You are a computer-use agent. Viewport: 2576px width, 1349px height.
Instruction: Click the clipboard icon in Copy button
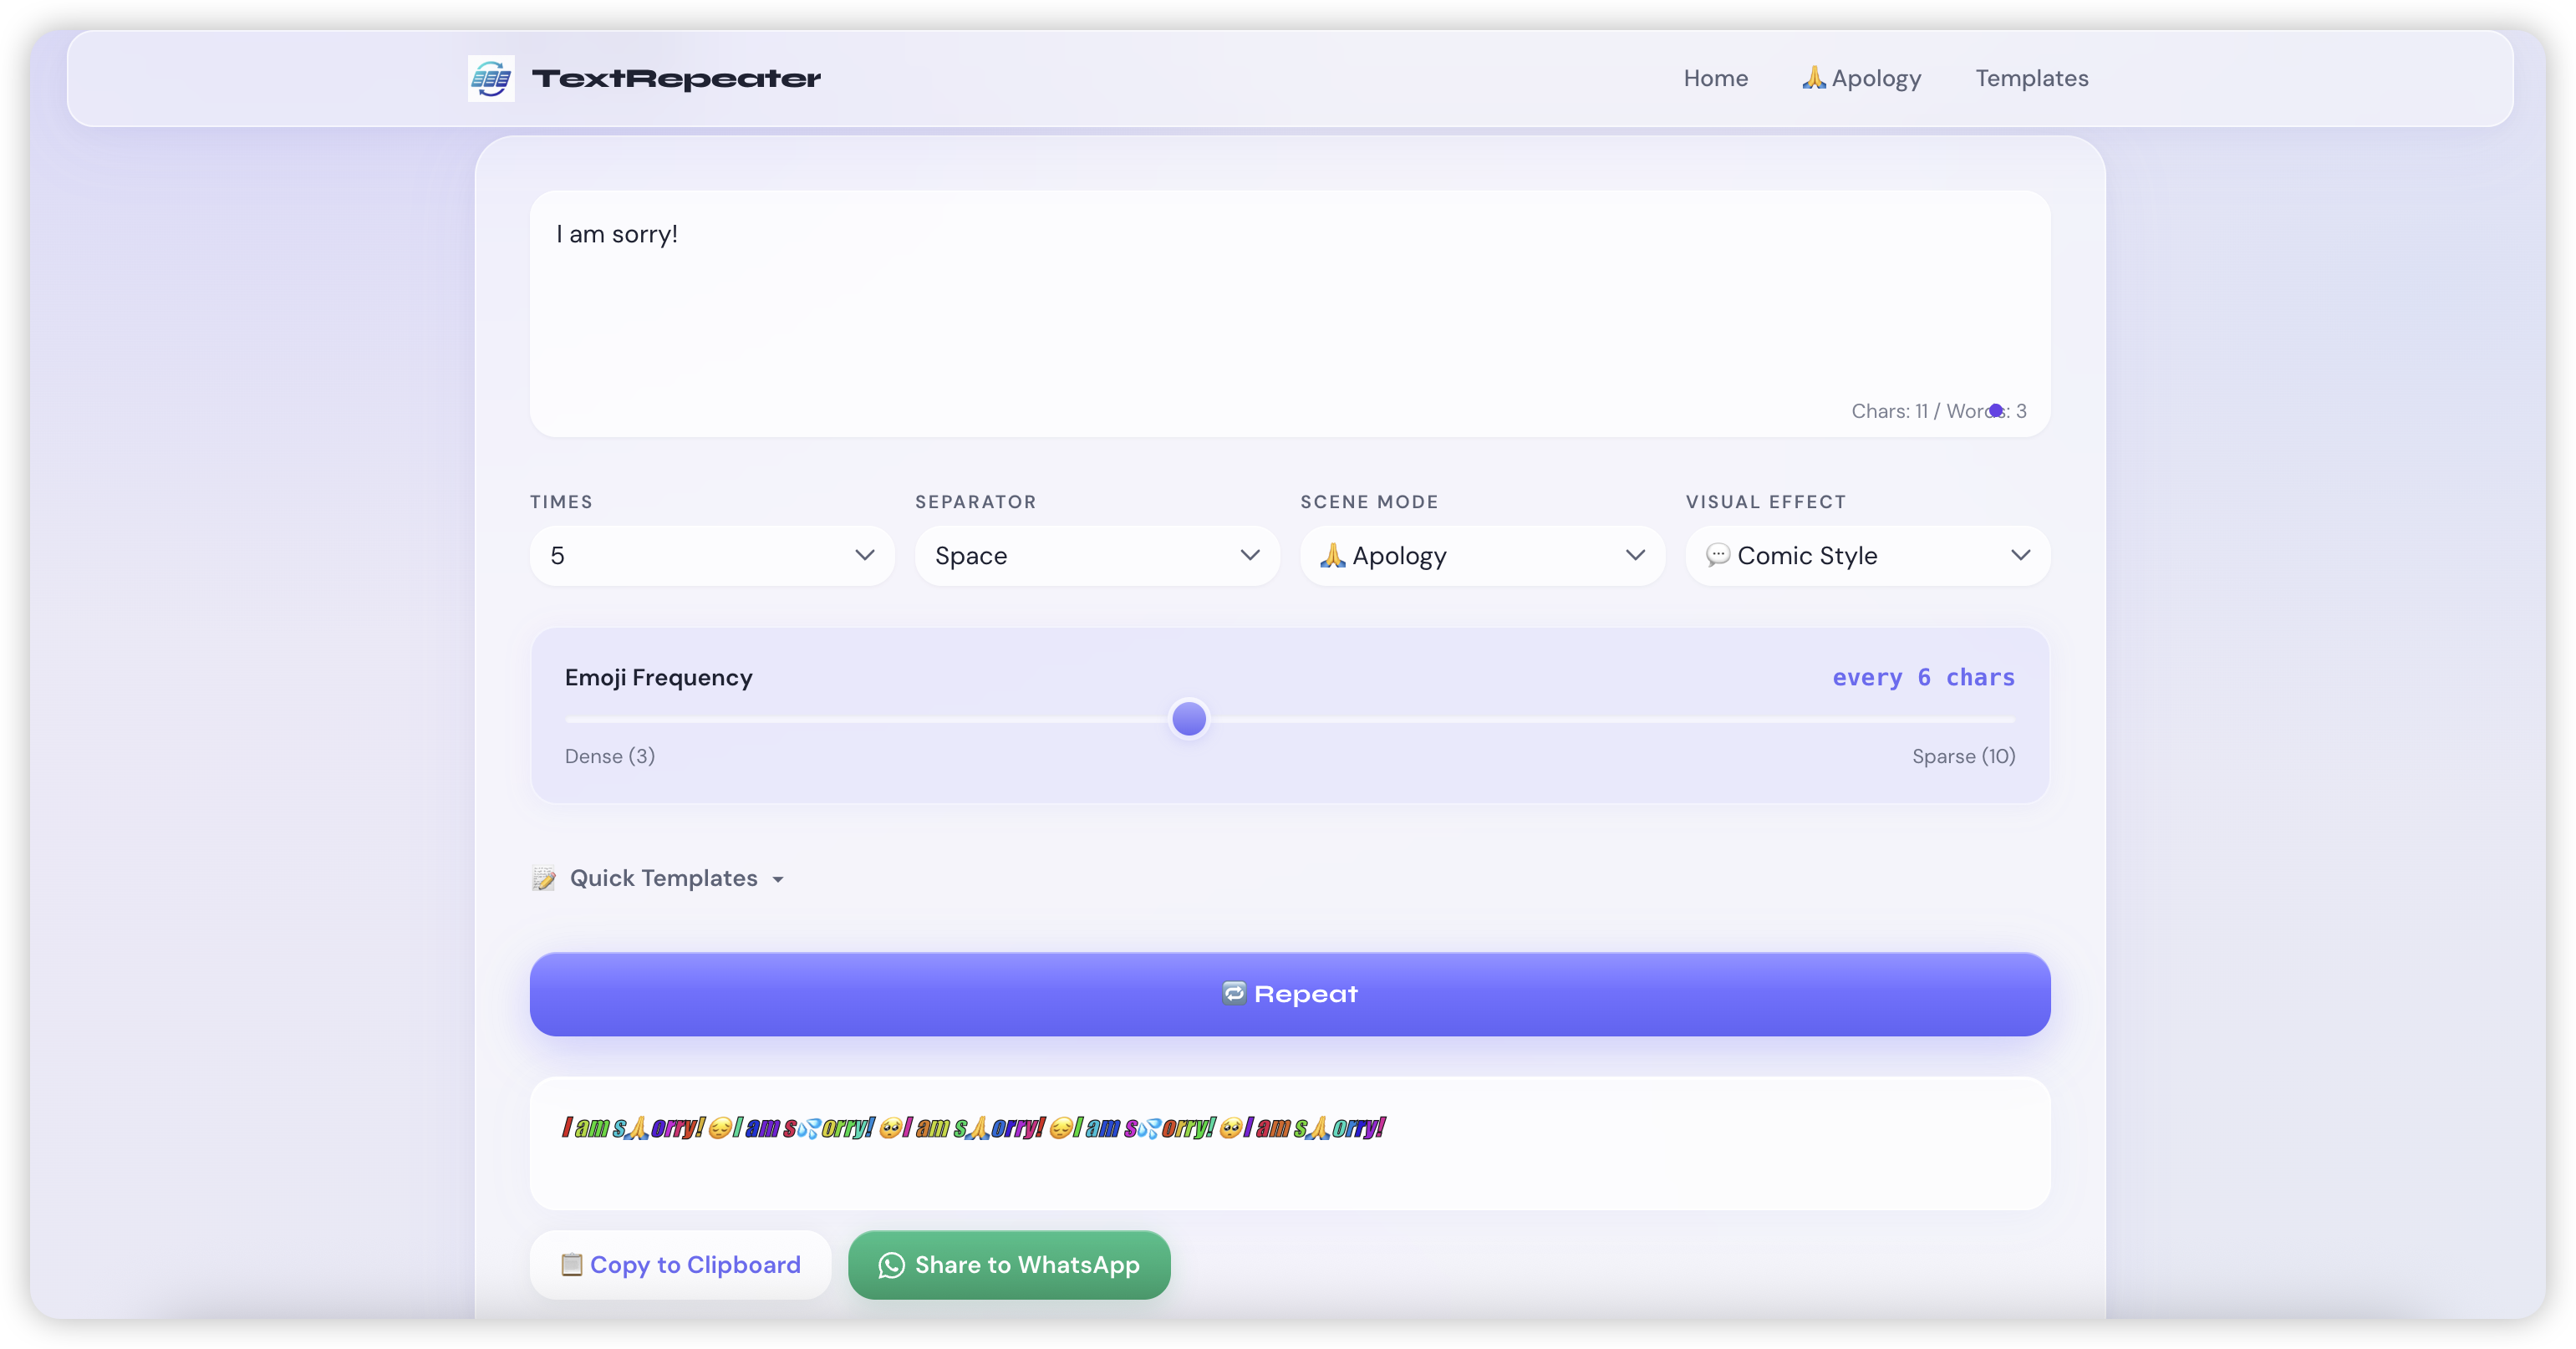tap(571, 1264)
